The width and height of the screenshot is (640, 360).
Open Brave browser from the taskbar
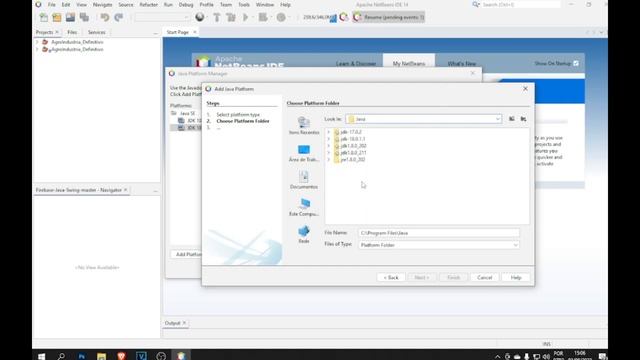tap(121, 356)
